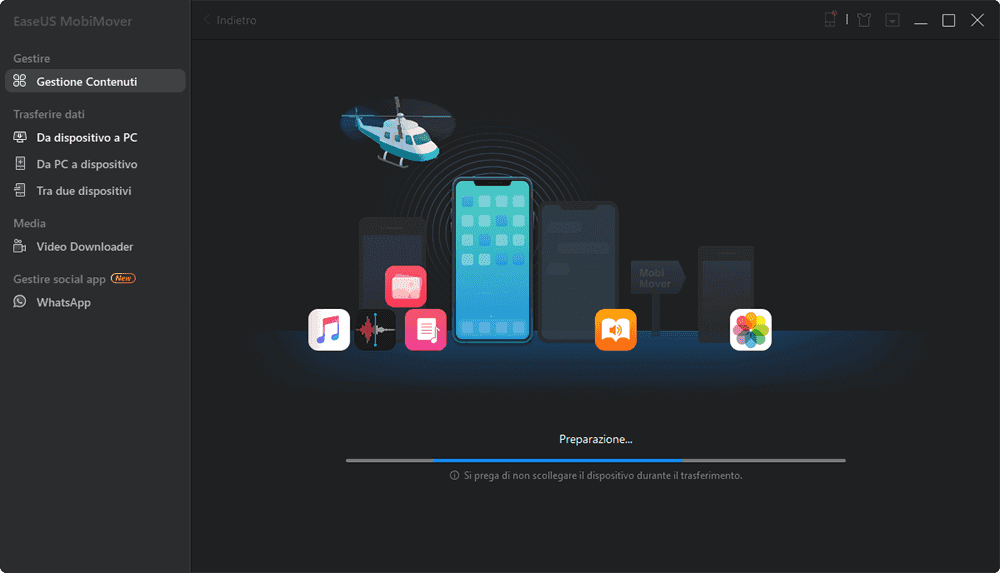Open Gestione Contenuti in sidebar
This screenshot has height=573, width=1000.
(x=95, y=81)
